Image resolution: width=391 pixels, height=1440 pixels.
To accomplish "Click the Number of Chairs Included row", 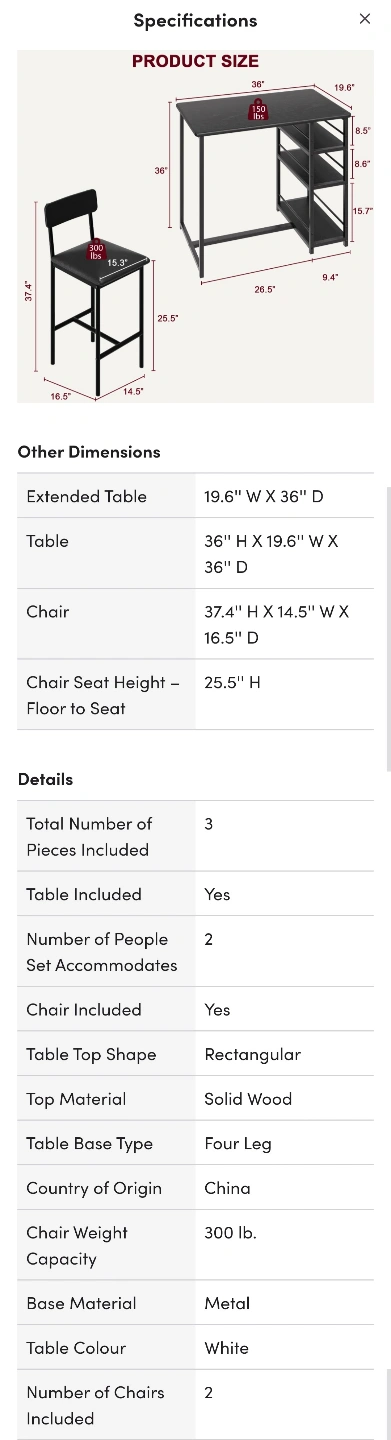I will pos(195,1405).
